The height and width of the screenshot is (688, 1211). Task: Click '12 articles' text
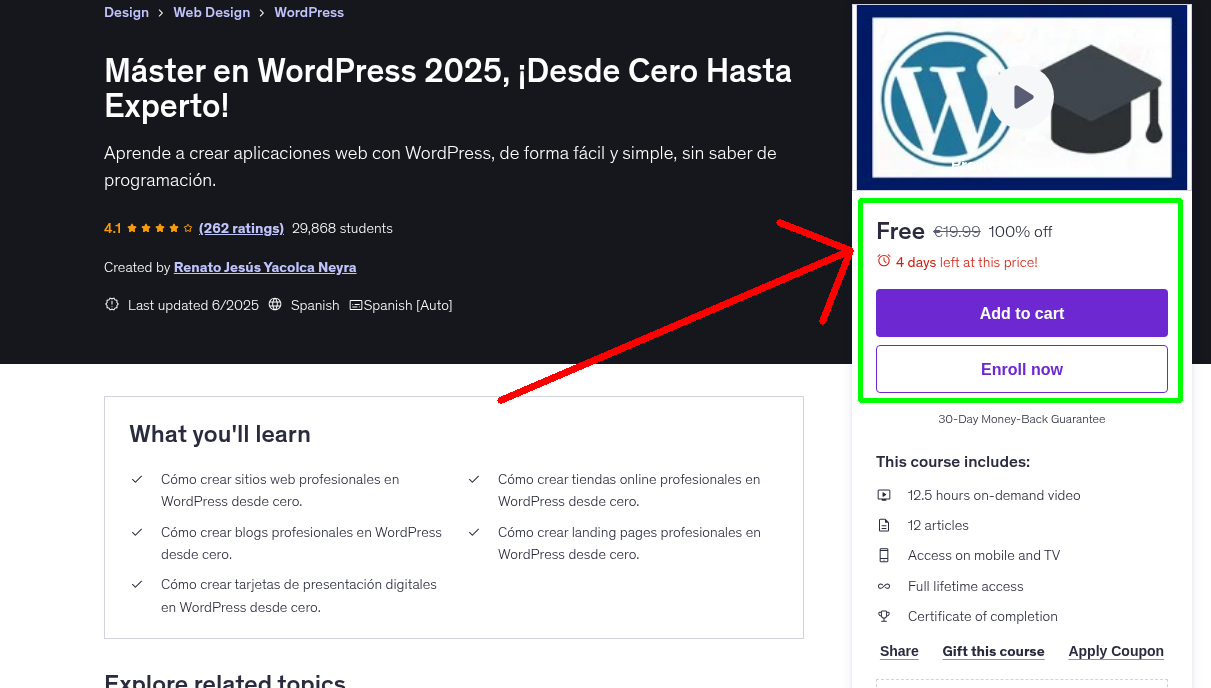[x=938, y=525]
